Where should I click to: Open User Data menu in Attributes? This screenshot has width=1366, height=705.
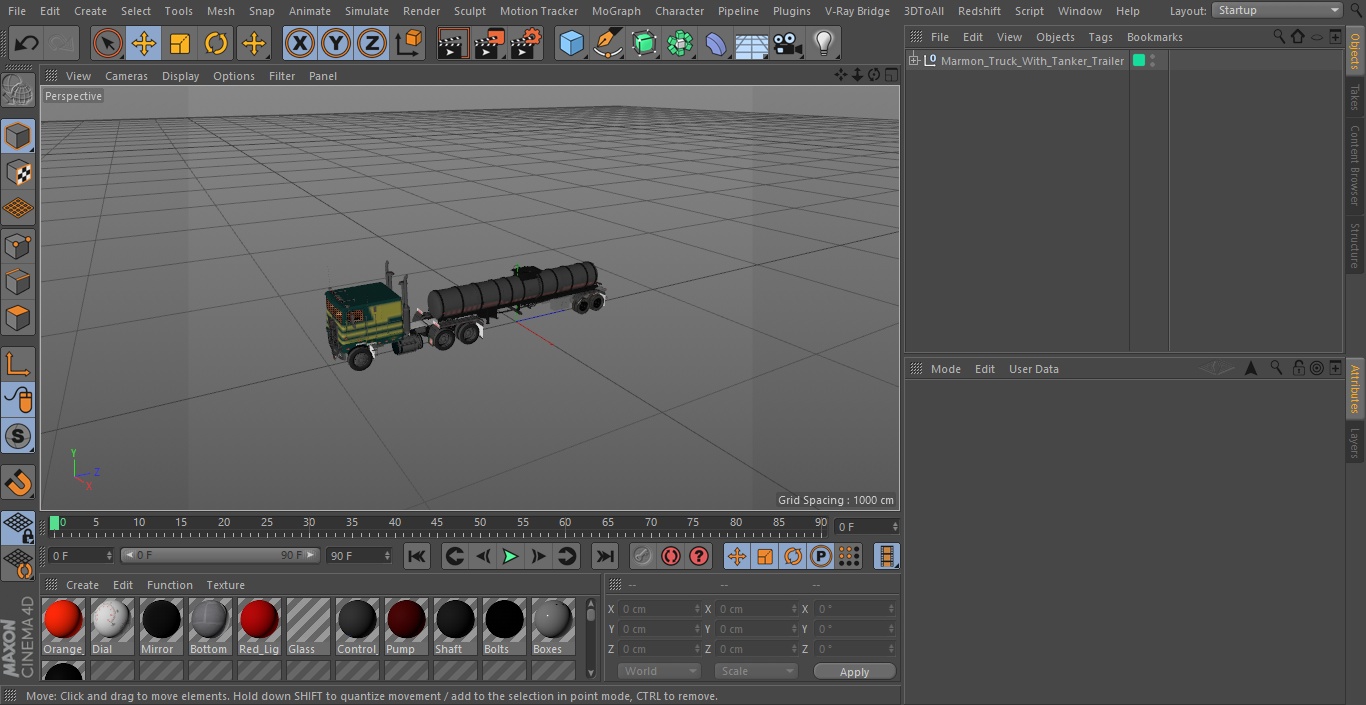coord(1033,369)
